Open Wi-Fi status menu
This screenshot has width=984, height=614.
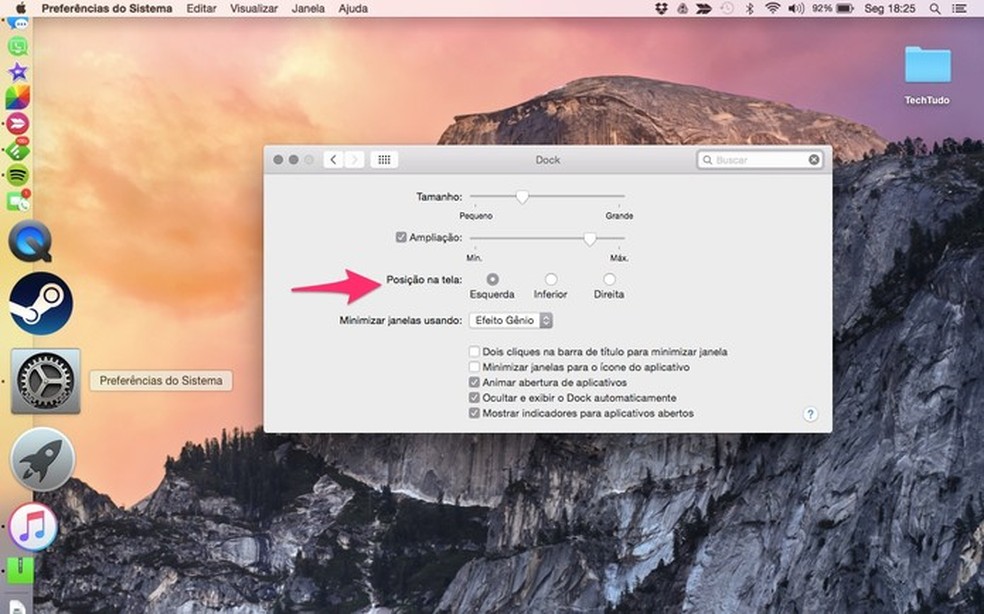[773, 8]
